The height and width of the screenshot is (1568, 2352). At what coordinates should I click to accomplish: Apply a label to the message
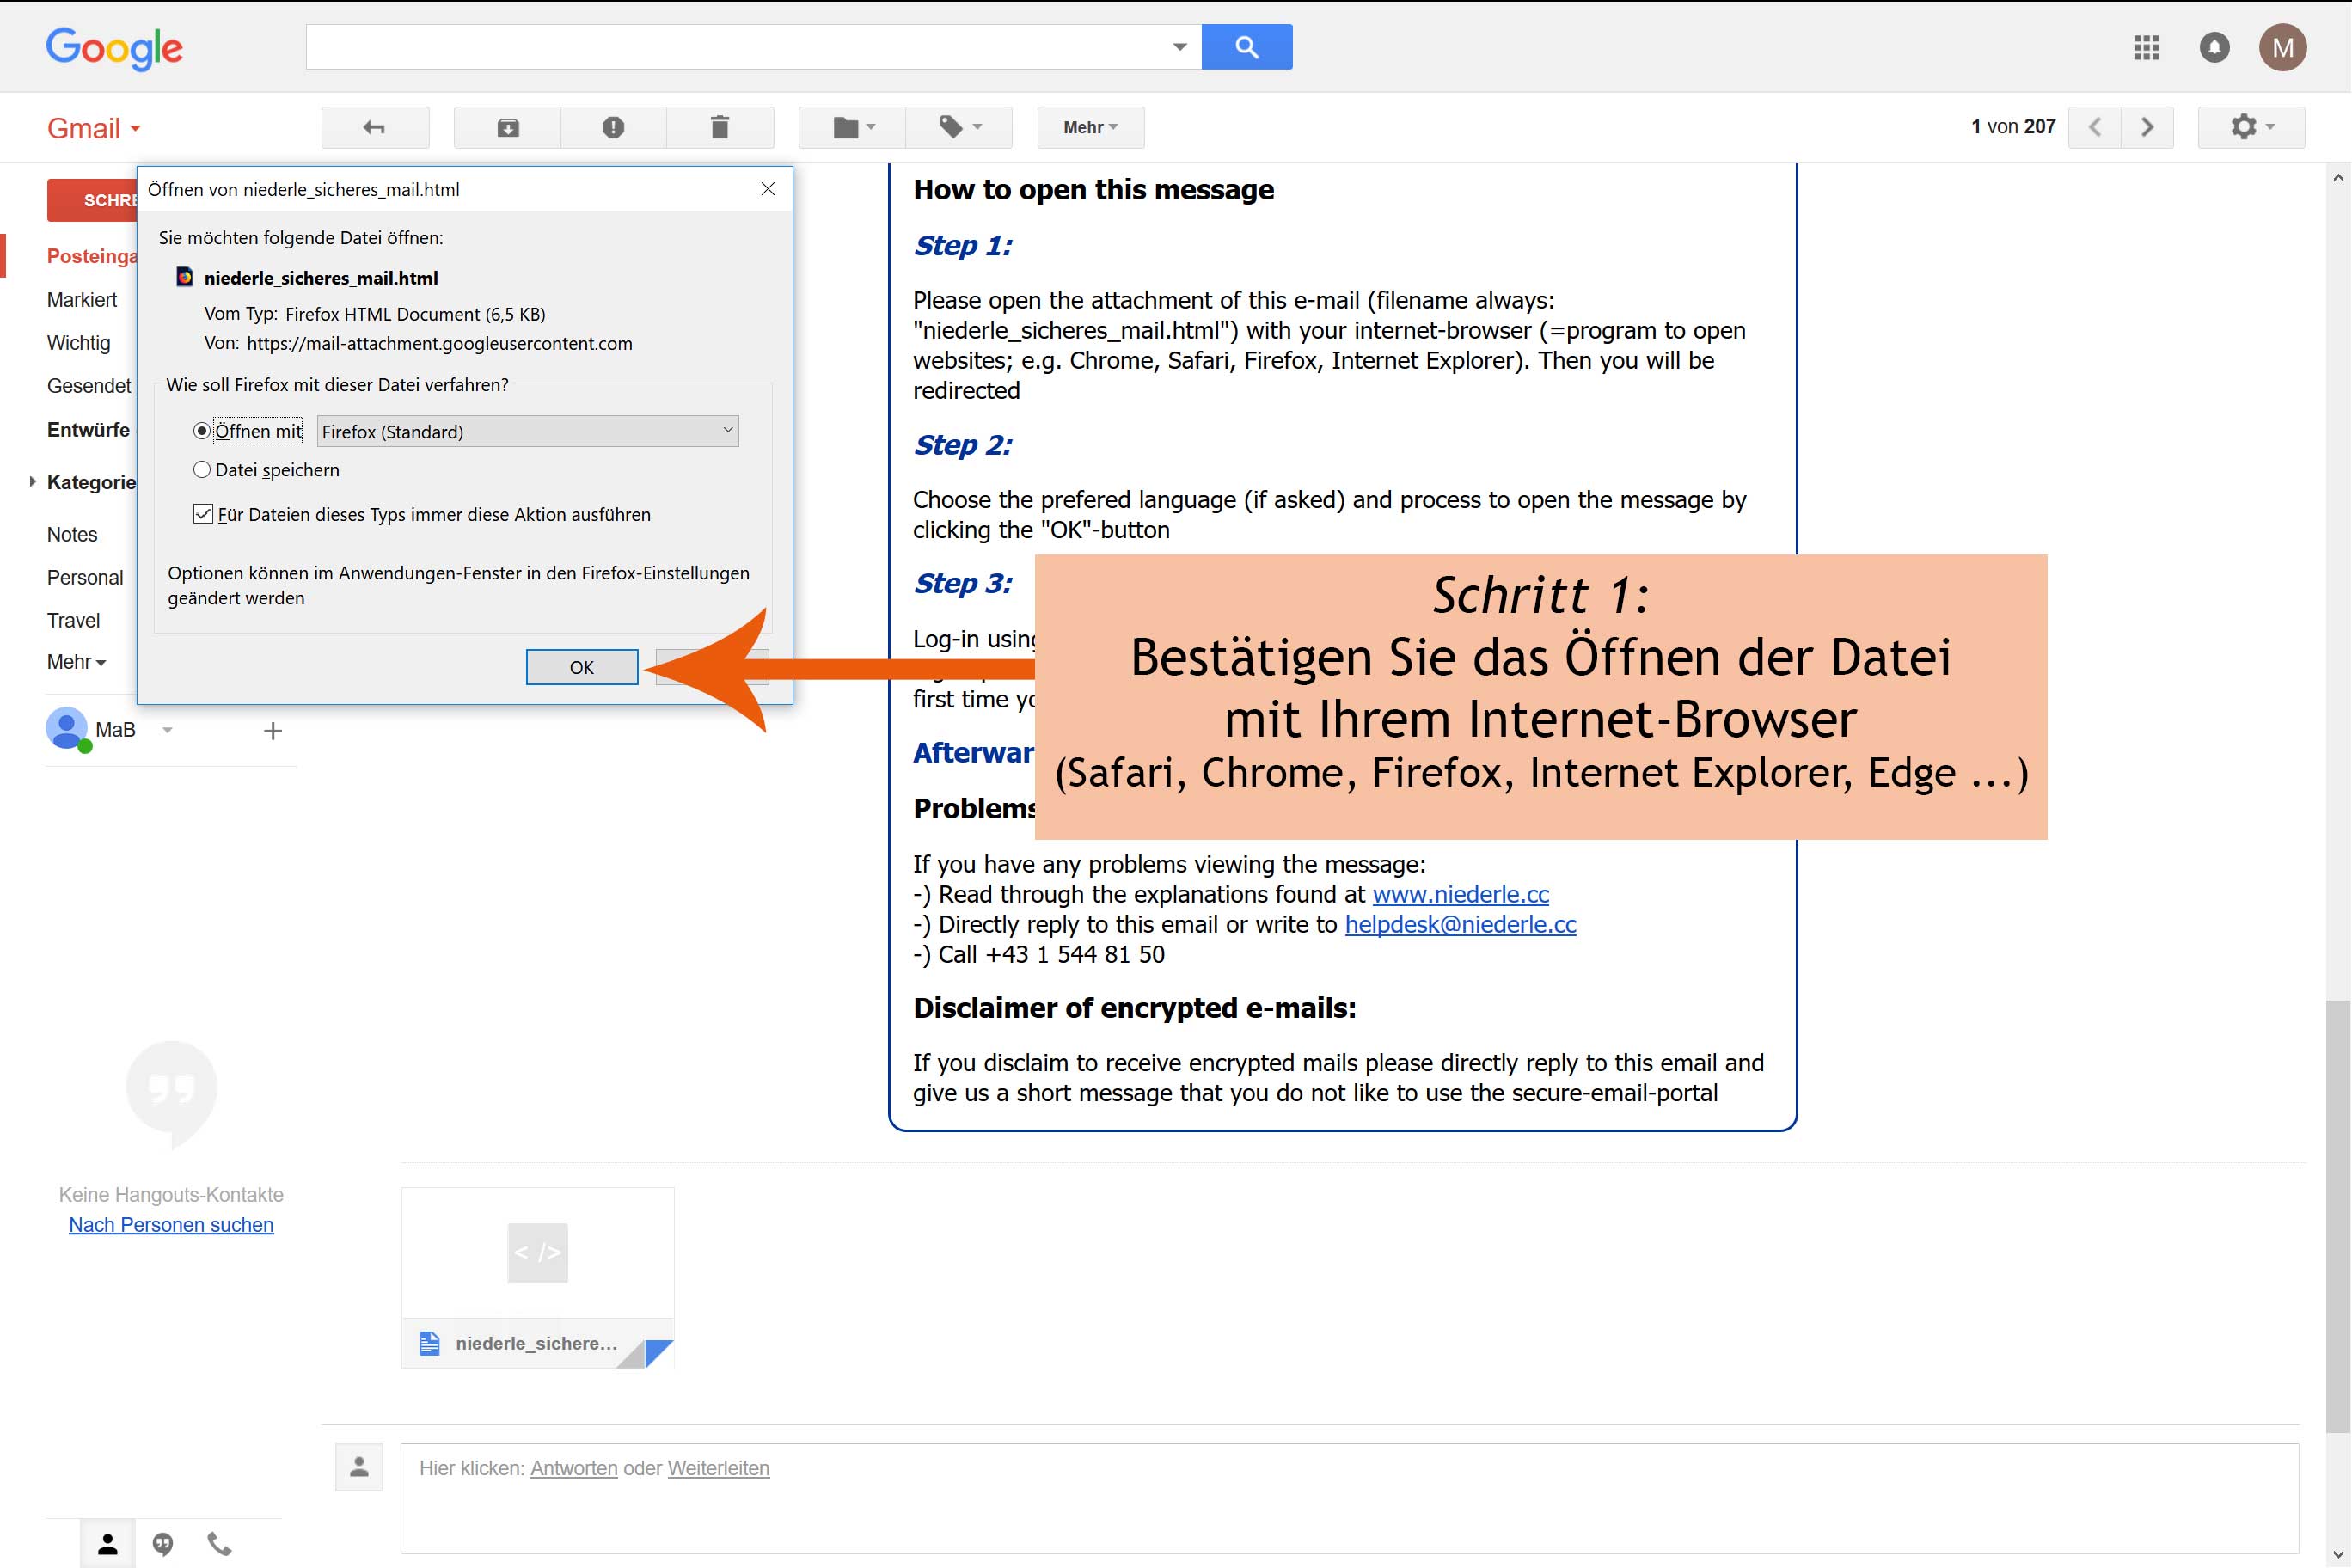click(x=958, y=127)
